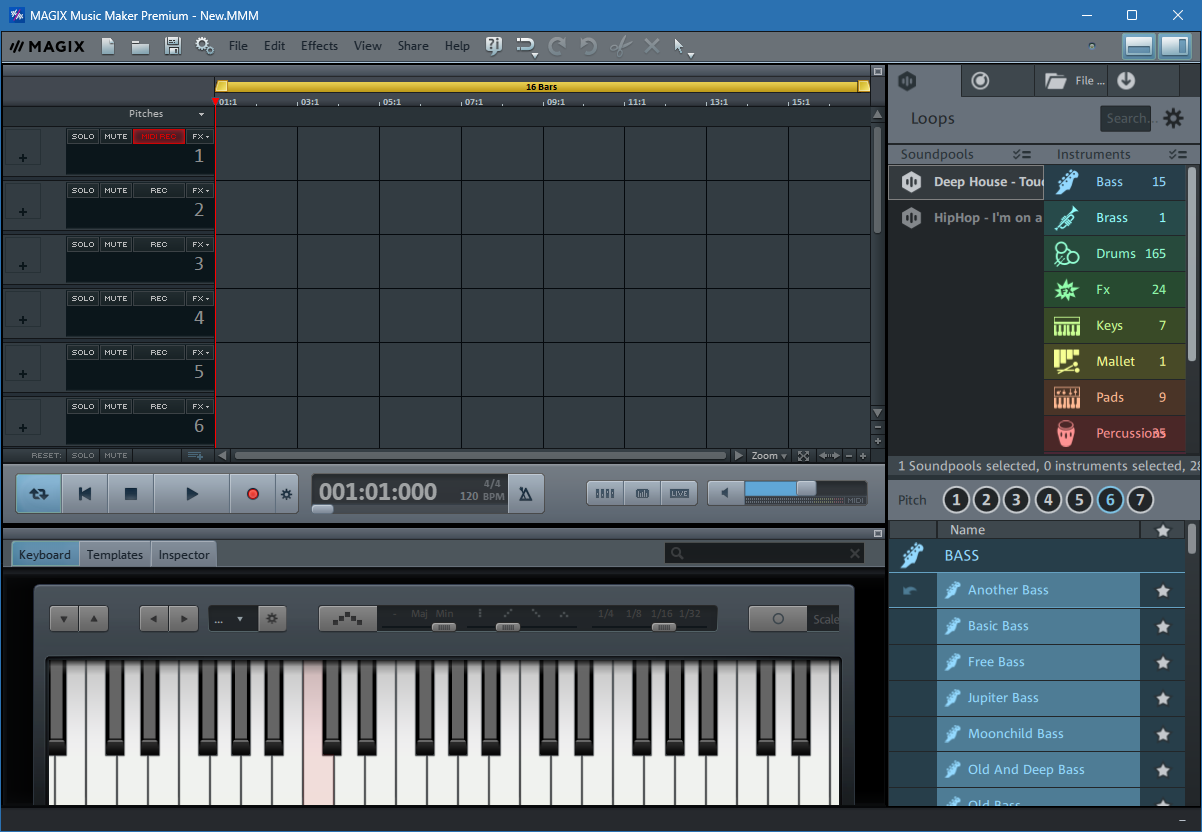Create a new project with the blank page icon

tap(108, 46)
